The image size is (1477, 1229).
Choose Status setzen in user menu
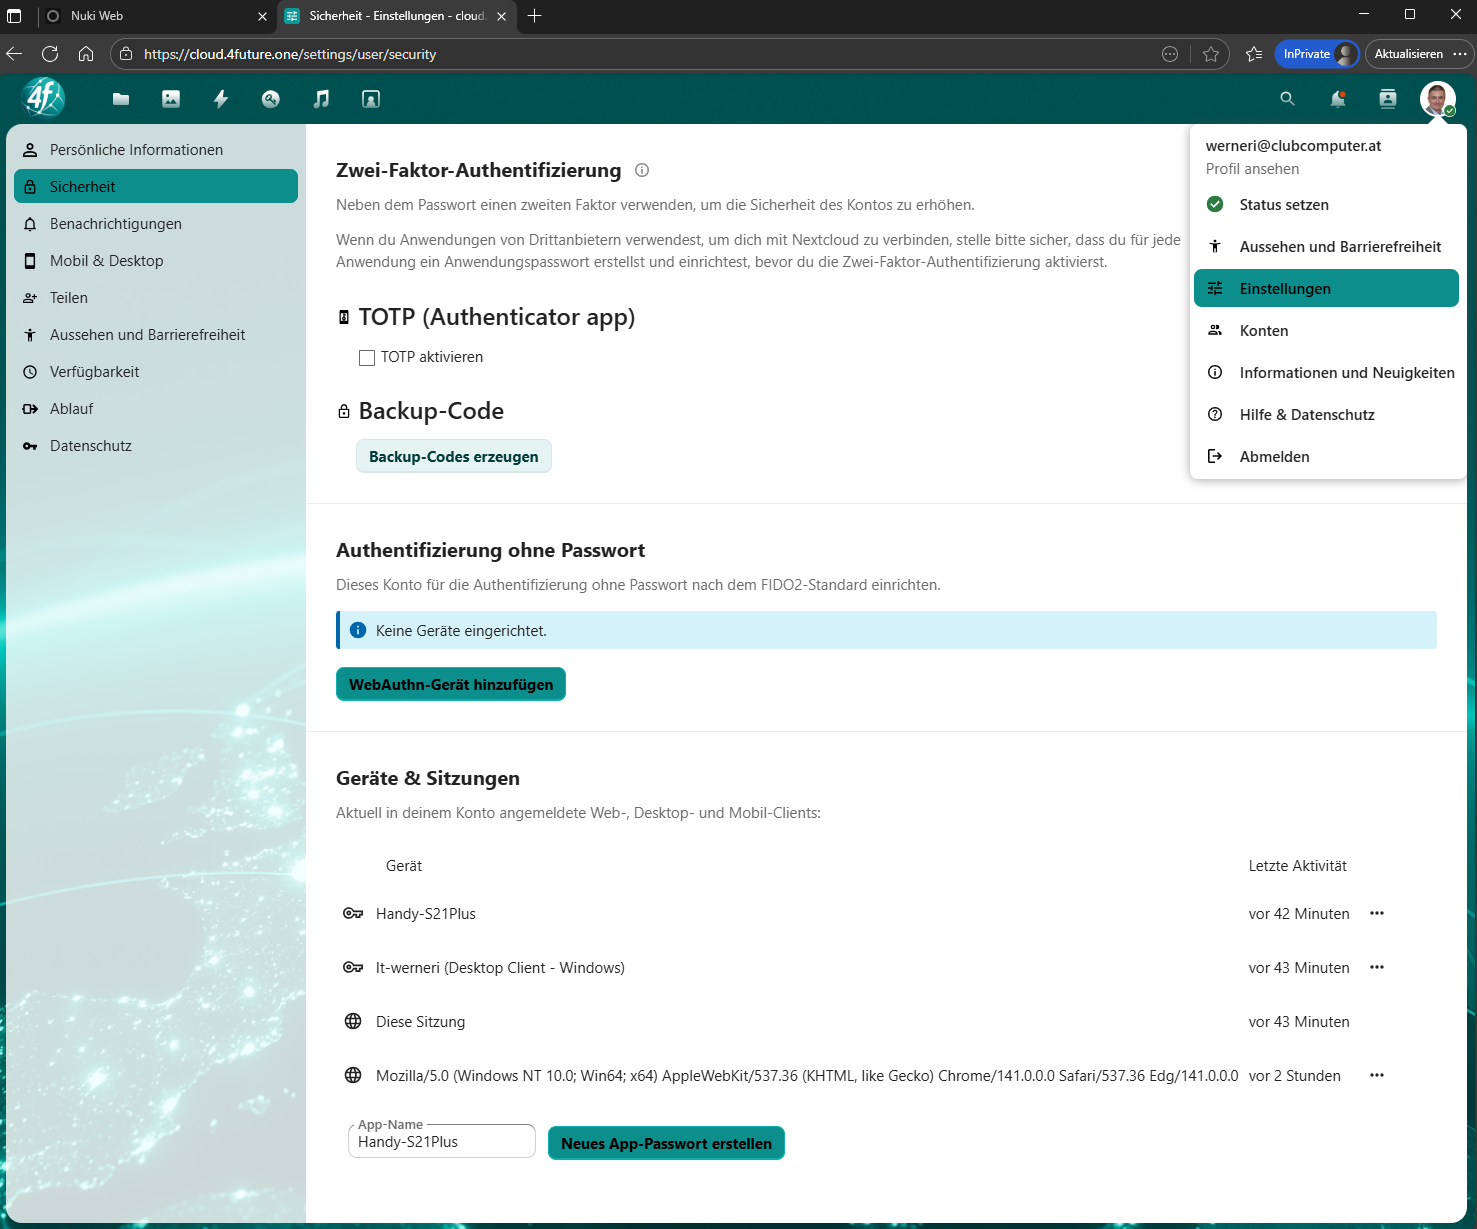1283,205
